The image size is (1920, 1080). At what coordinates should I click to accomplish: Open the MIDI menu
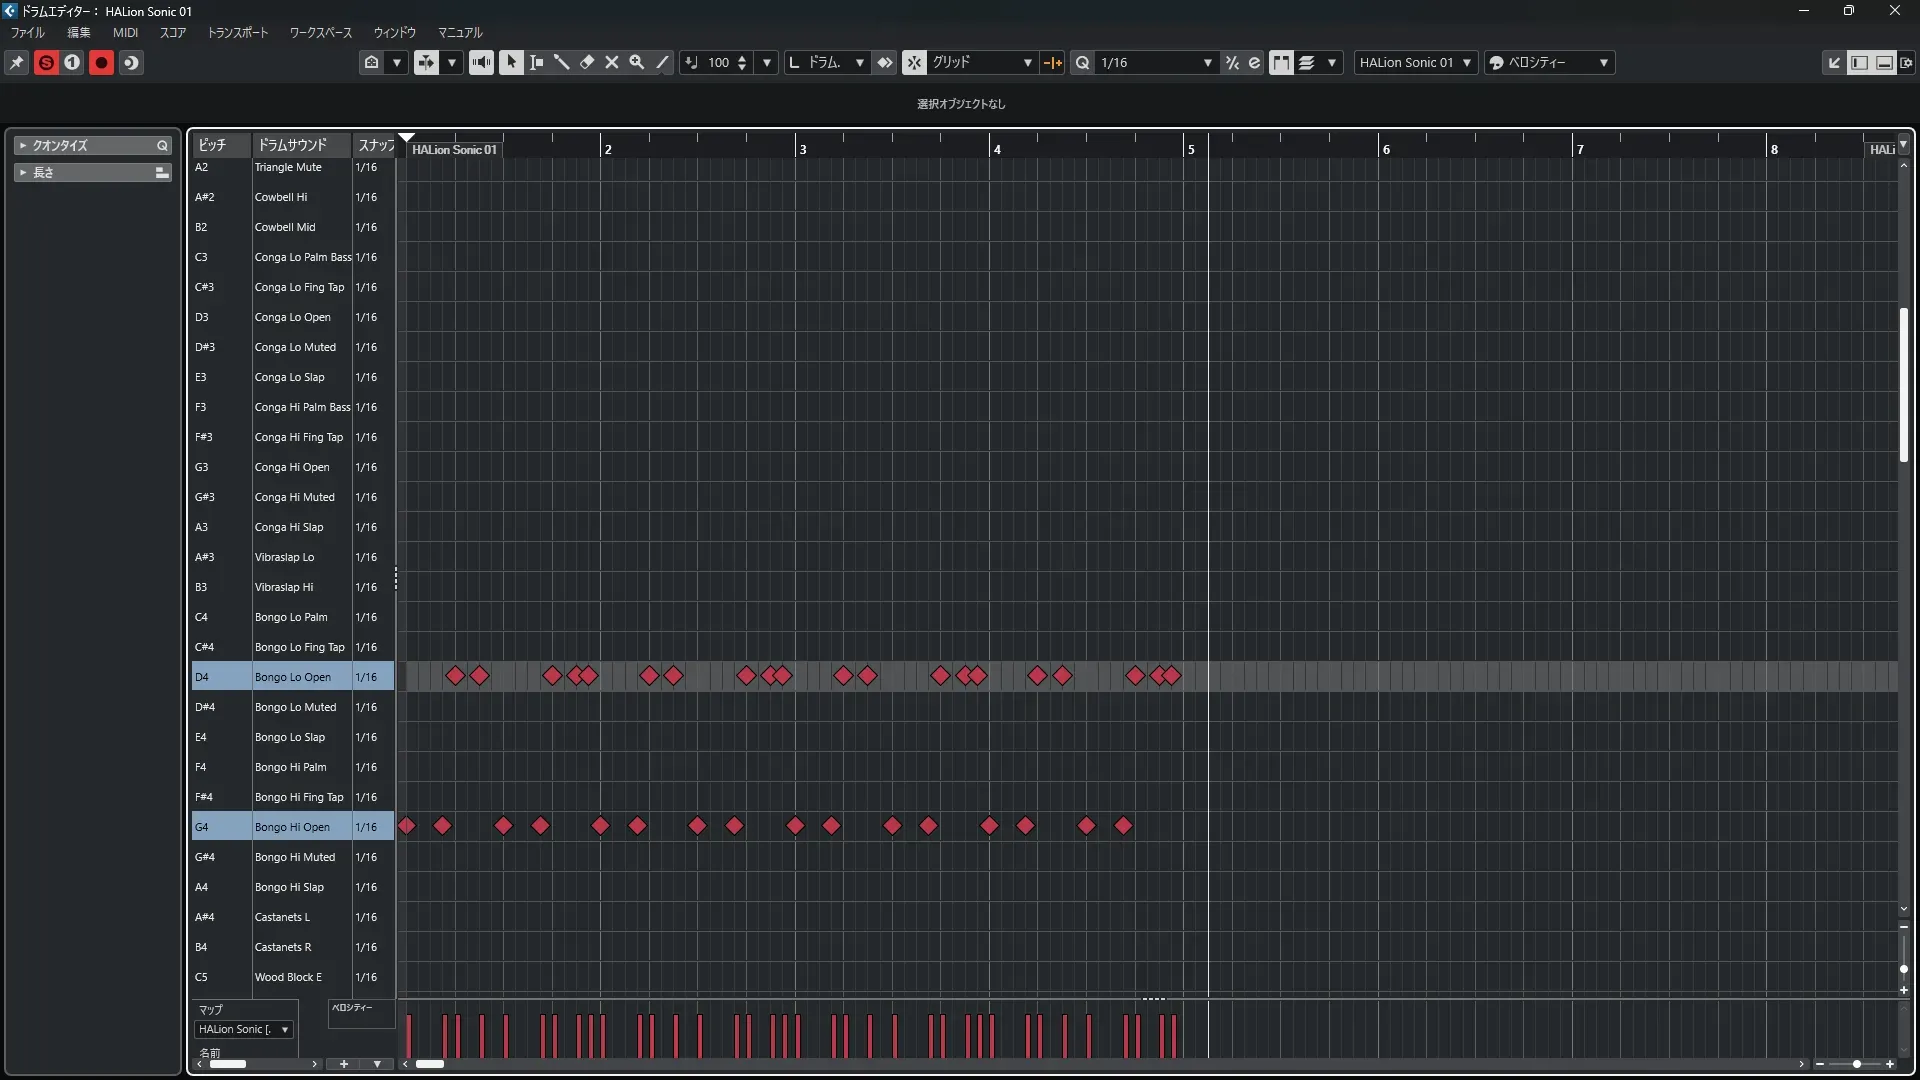coord(125,32)
